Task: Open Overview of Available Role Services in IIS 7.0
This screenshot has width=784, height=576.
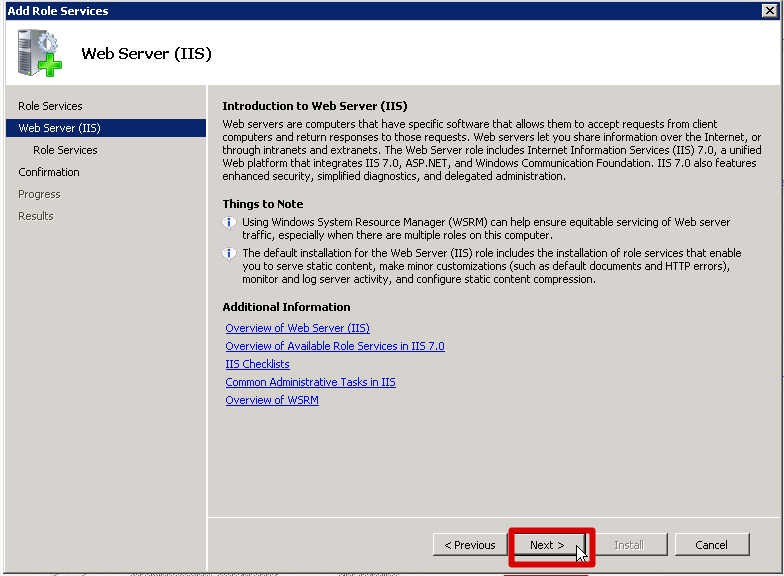Action: pyautogui.click(x=335, y=346)
